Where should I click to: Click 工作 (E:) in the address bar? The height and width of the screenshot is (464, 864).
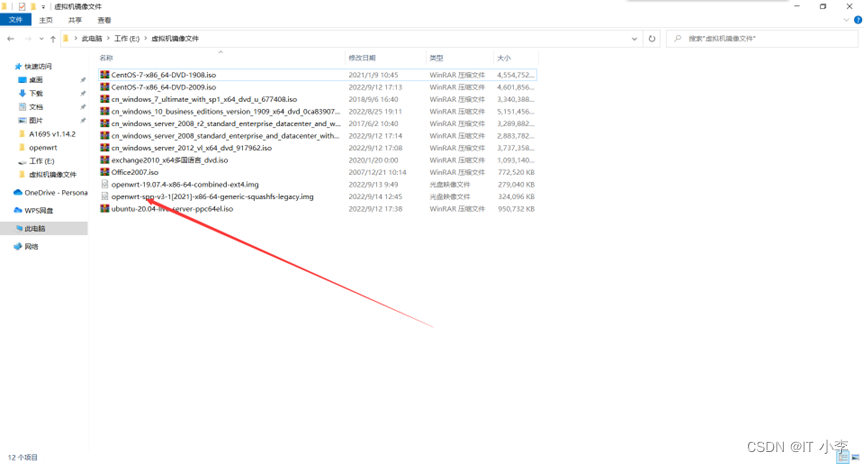pos(127,39)
